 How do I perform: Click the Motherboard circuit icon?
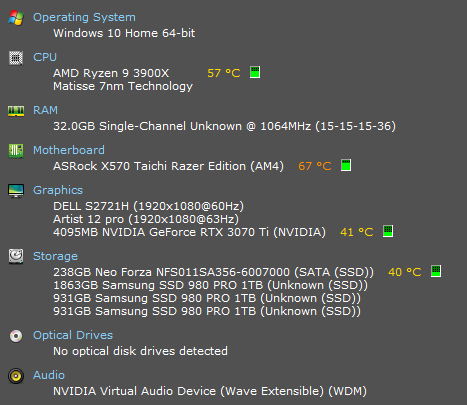(x=16, y=151)
